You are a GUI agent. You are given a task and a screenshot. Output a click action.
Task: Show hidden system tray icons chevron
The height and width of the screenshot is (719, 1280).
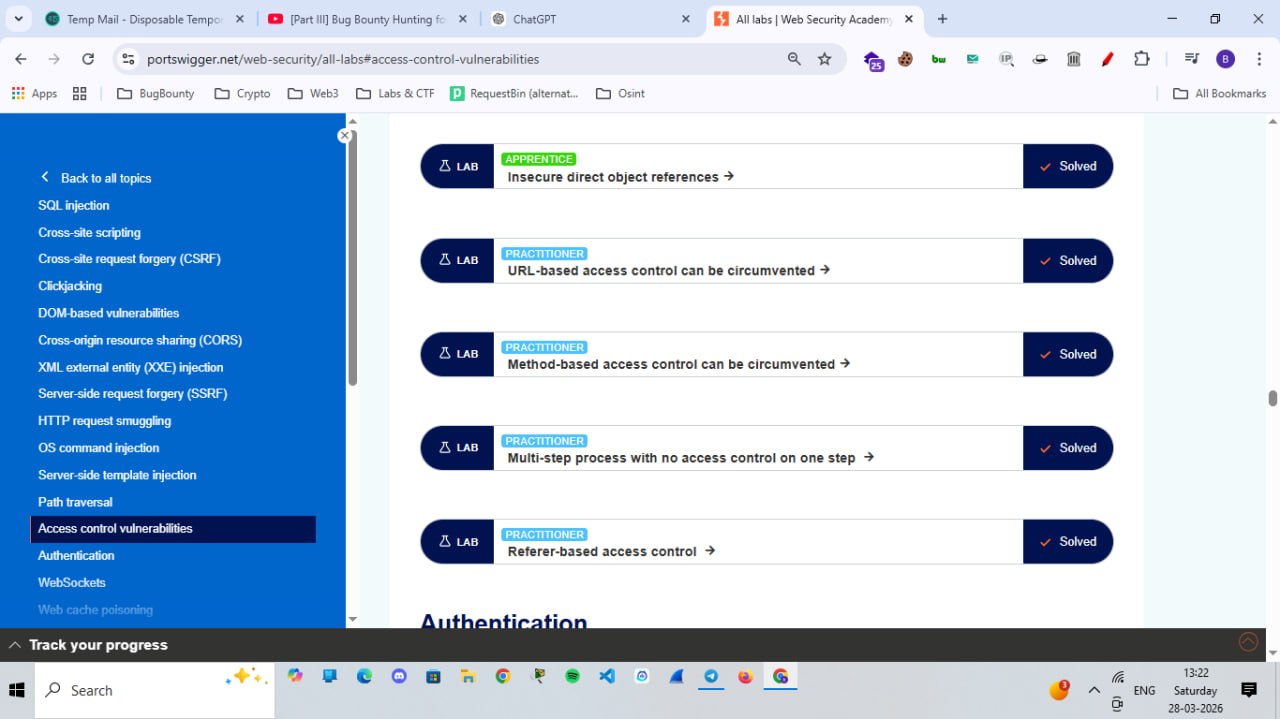tap(1094, 690)
